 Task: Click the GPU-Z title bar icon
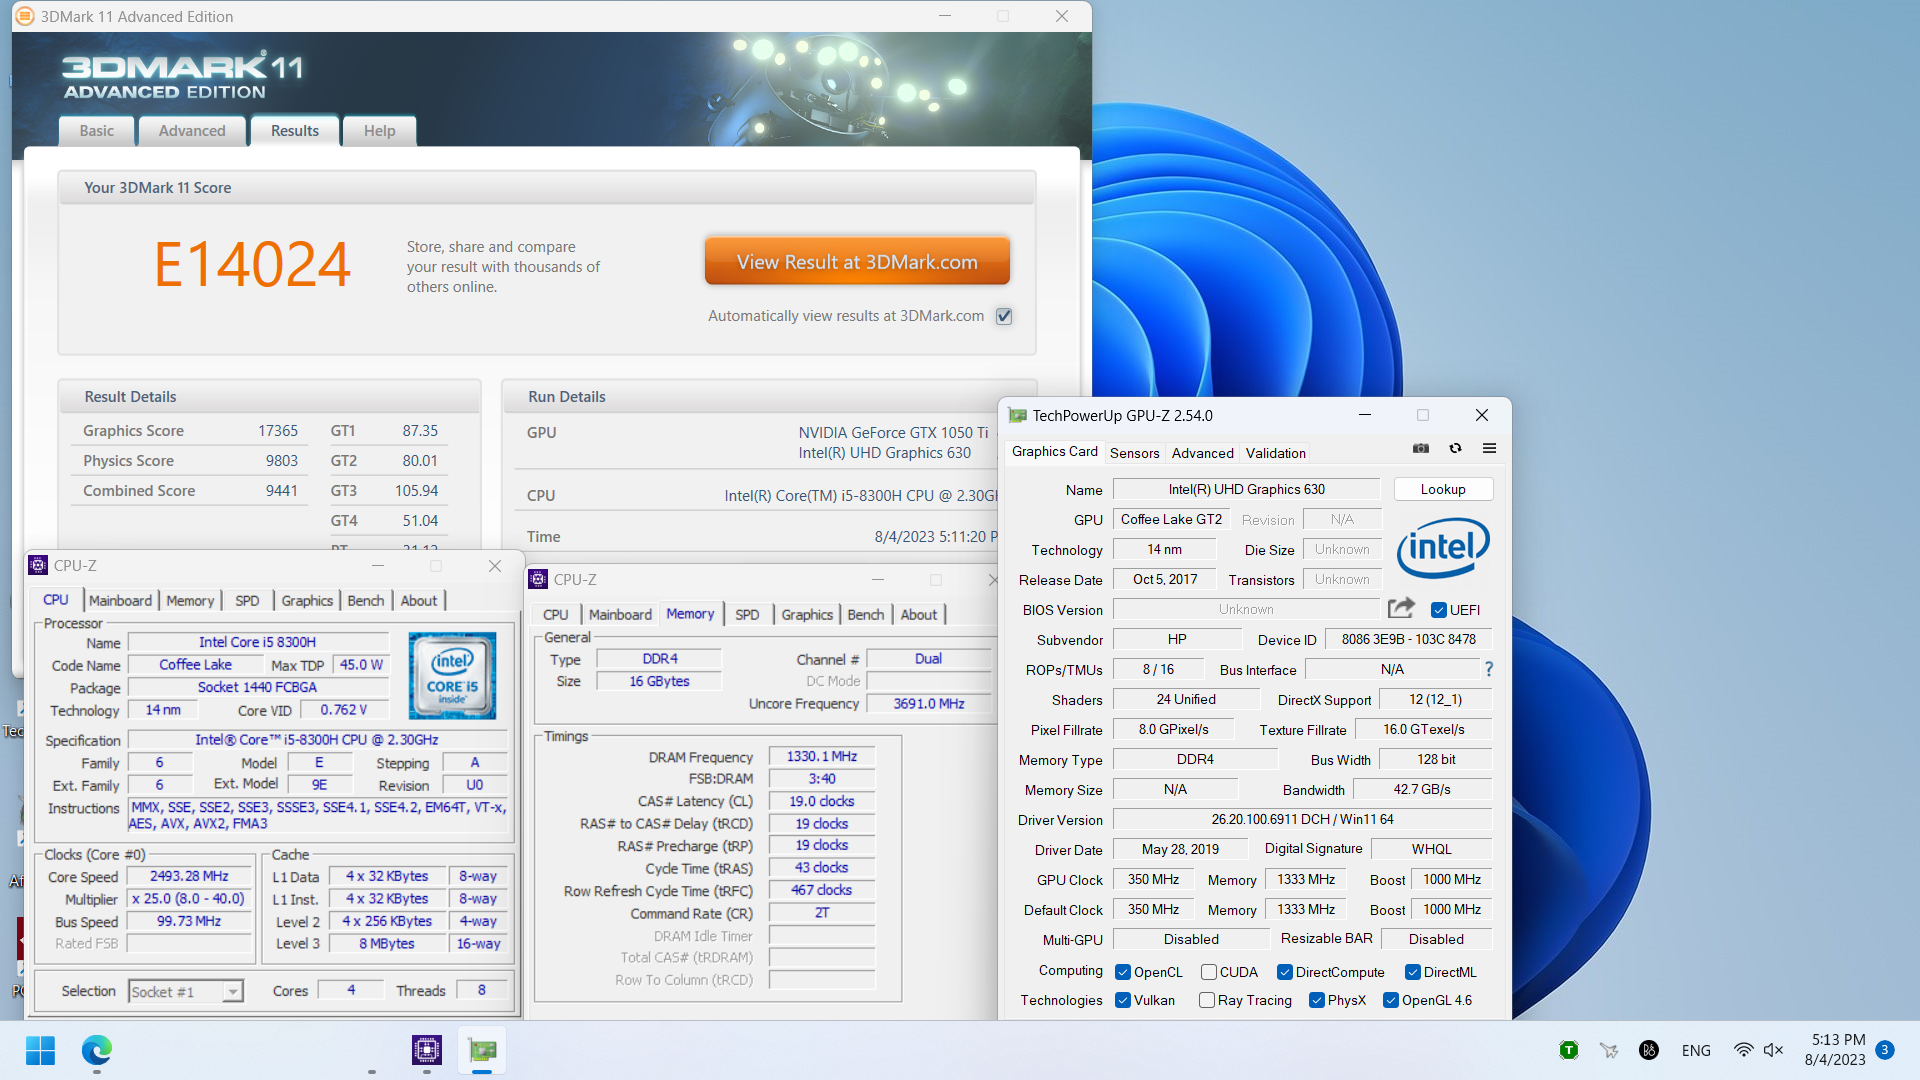pyautogui.click(x=1017, y=415)
